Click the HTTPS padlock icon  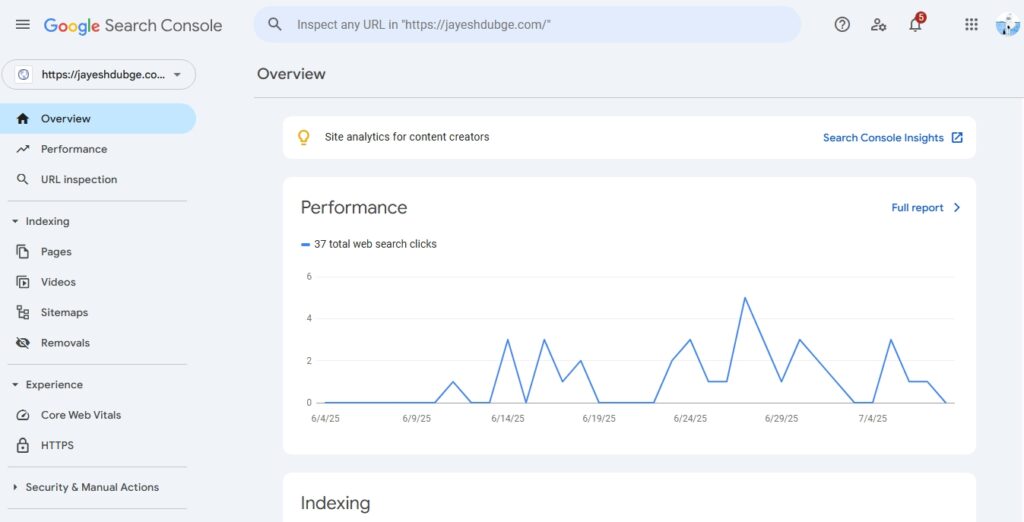click(x=23, y=446)
